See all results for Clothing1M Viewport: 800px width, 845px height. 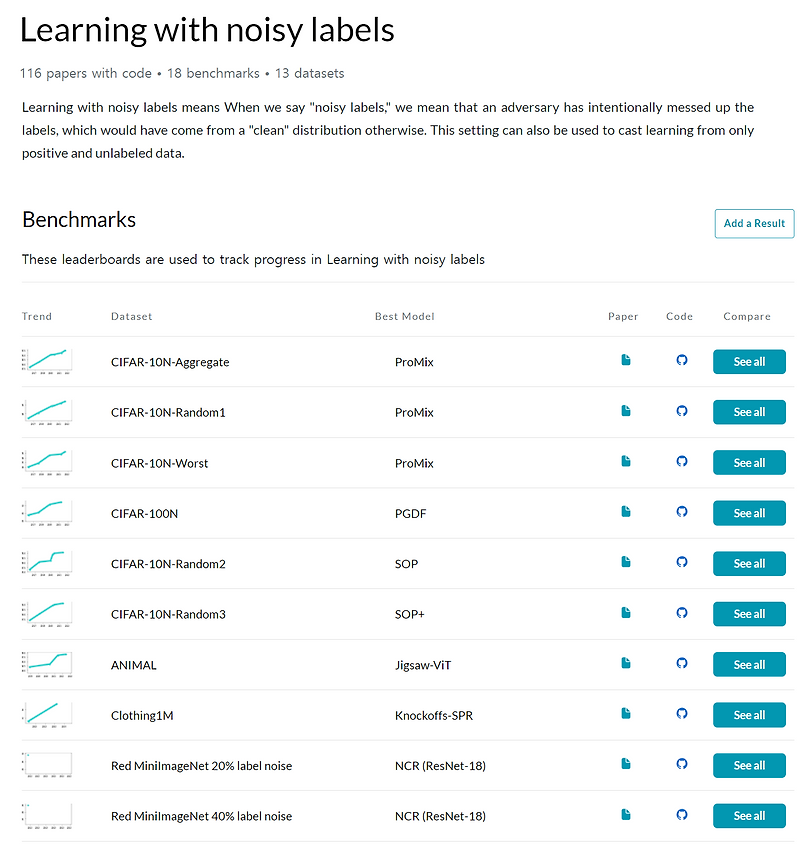[749, 714]
